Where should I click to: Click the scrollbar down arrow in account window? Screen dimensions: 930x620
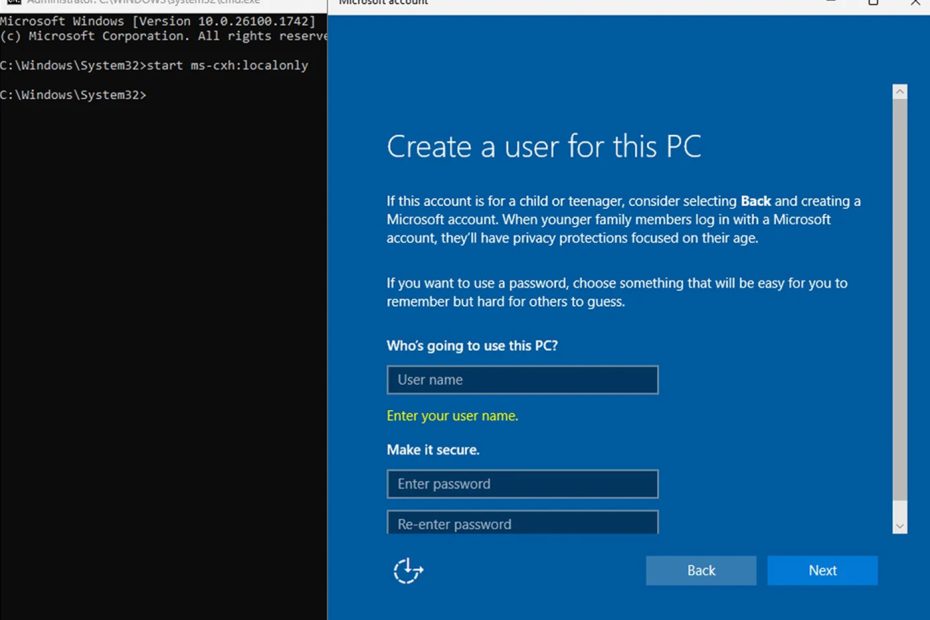click(900, 526)
